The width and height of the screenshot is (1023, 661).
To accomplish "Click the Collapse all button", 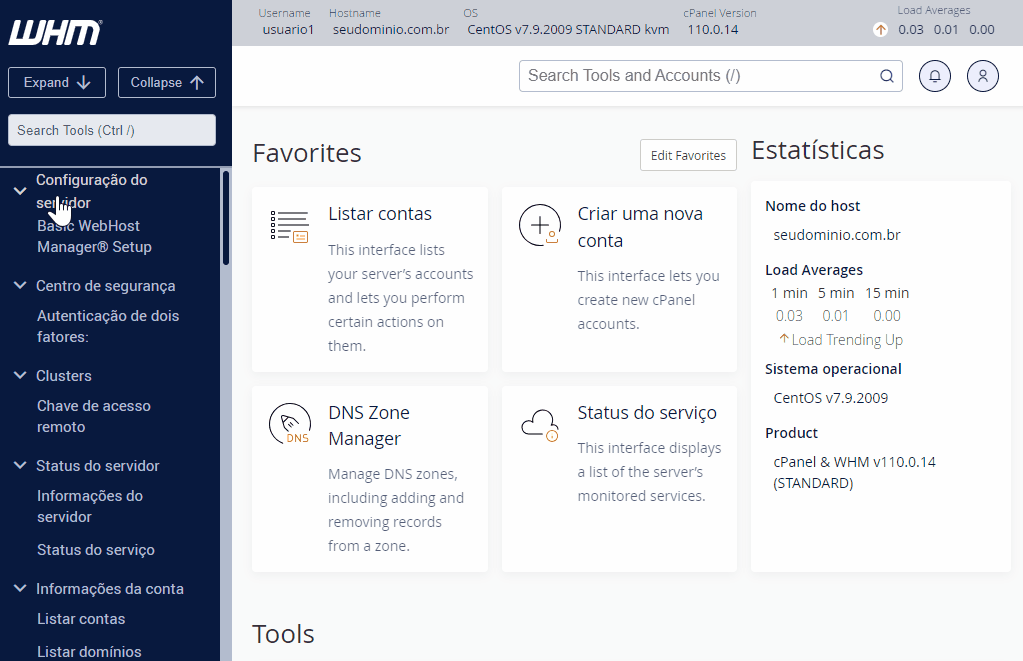I will [x=167, y=83].
